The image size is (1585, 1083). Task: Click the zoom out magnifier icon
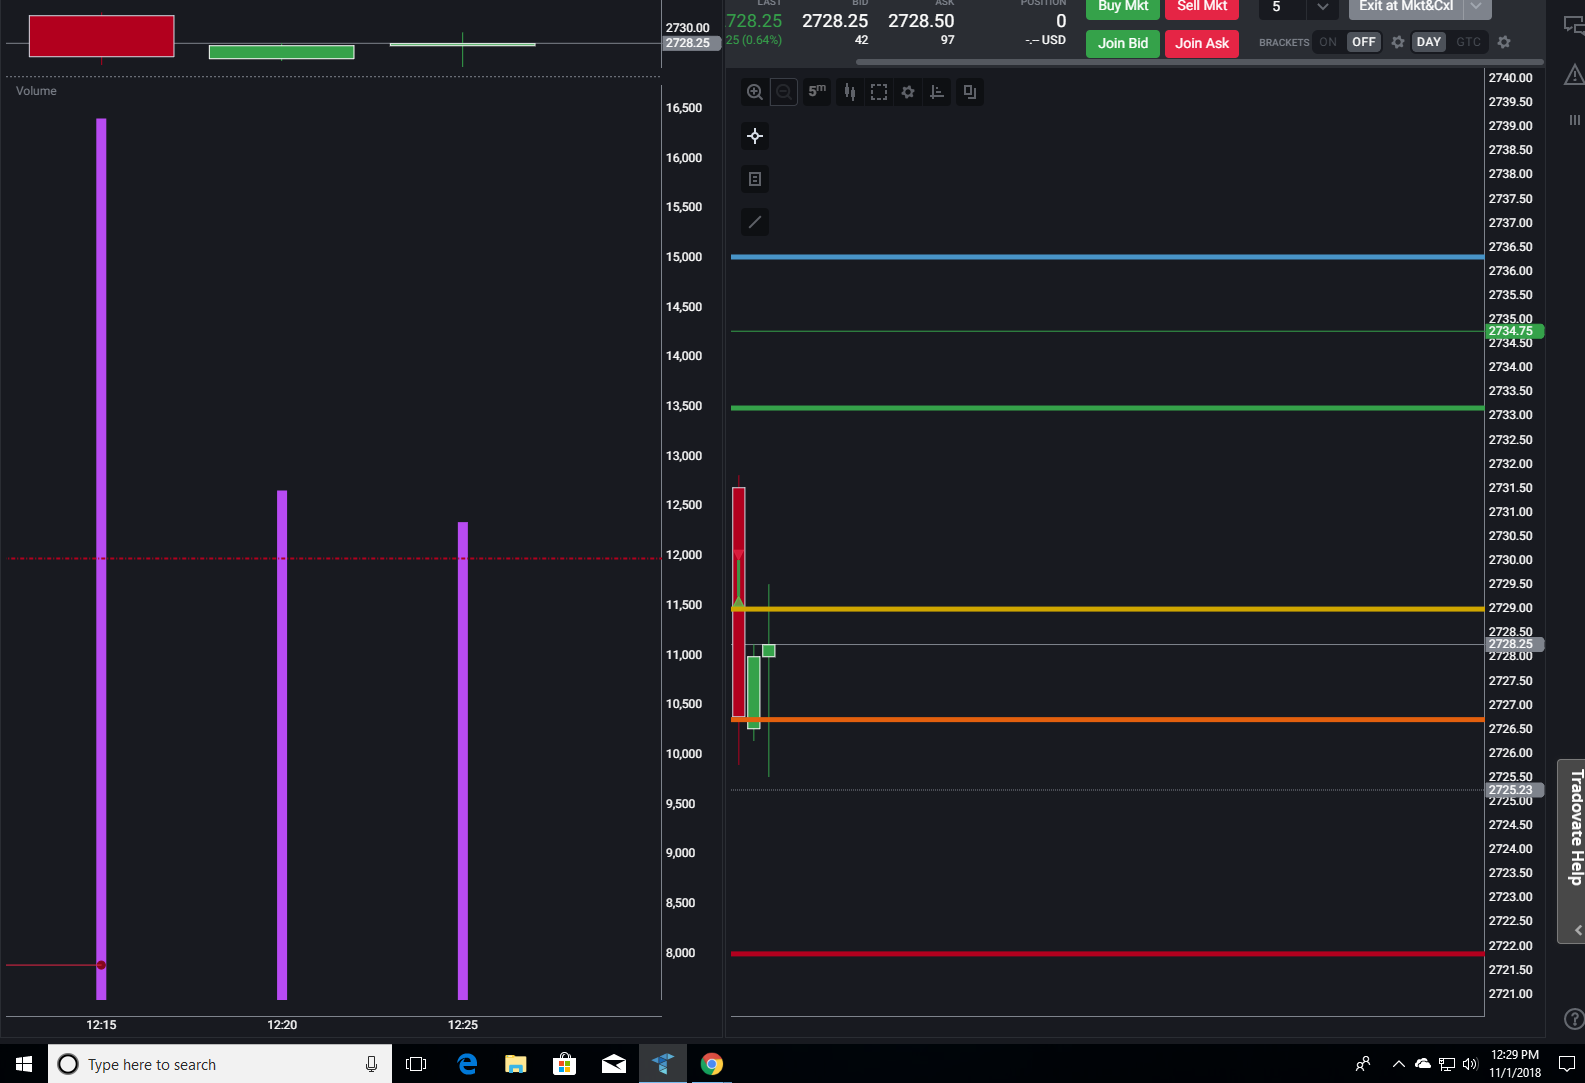point(784,92)
